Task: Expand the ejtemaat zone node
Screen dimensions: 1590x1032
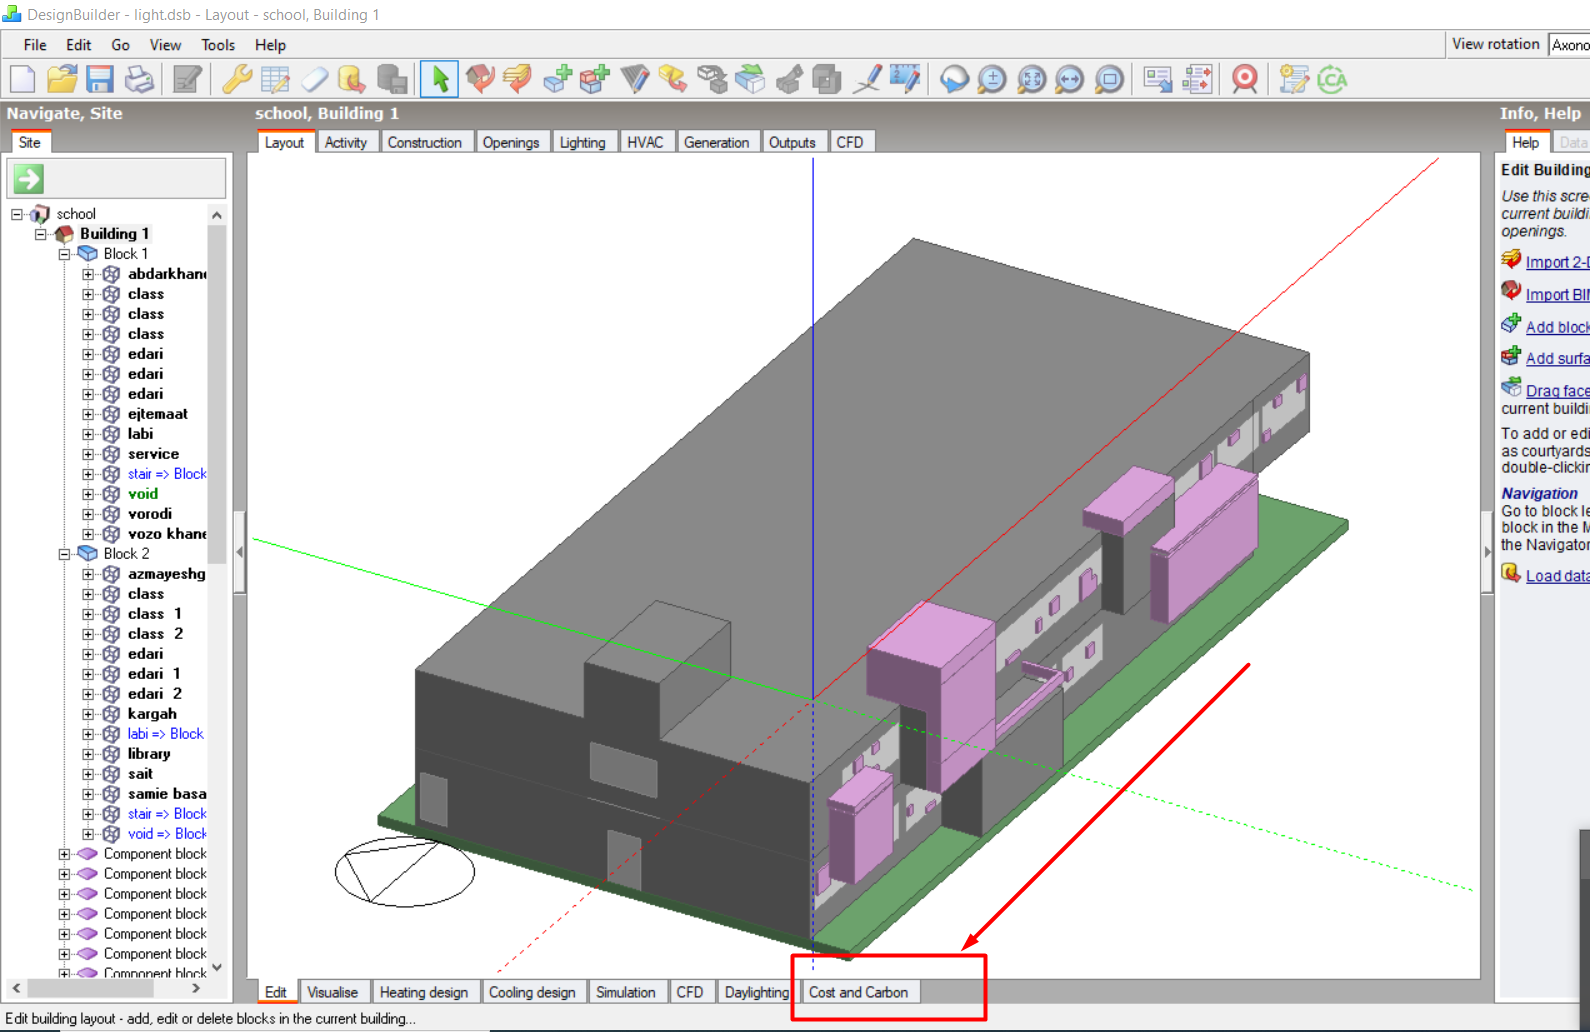Action: point(88,414)
